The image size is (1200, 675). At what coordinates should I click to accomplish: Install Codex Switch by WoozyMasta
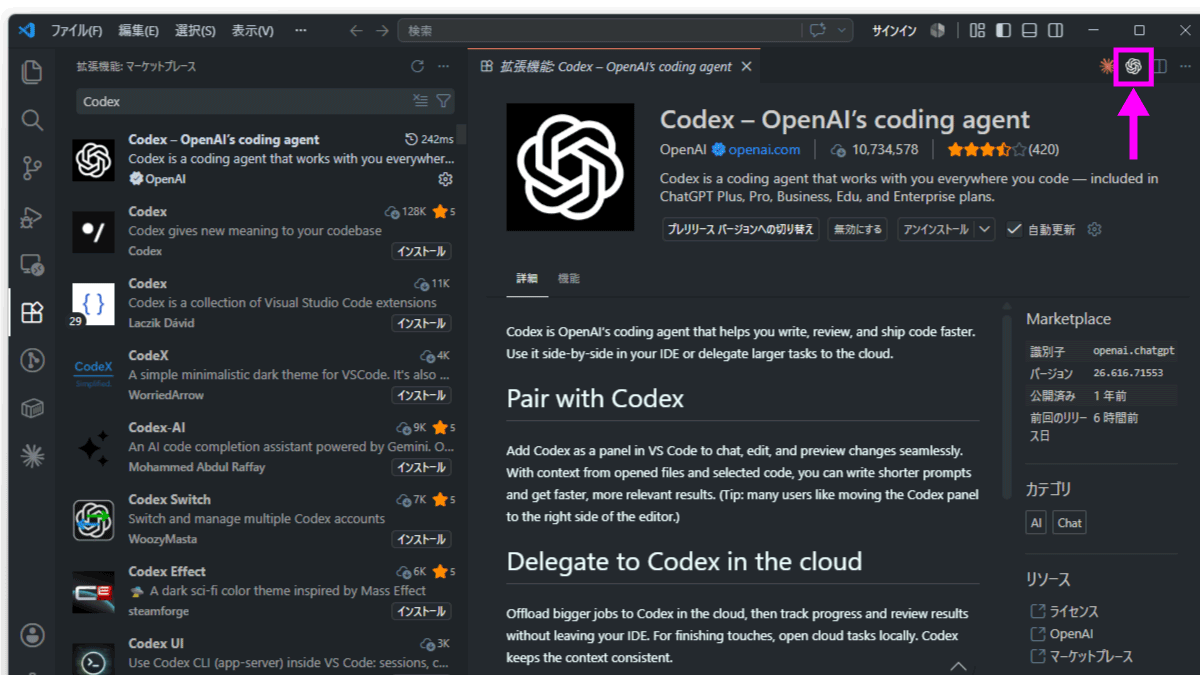pyautogui.click(x=421, y=539)
